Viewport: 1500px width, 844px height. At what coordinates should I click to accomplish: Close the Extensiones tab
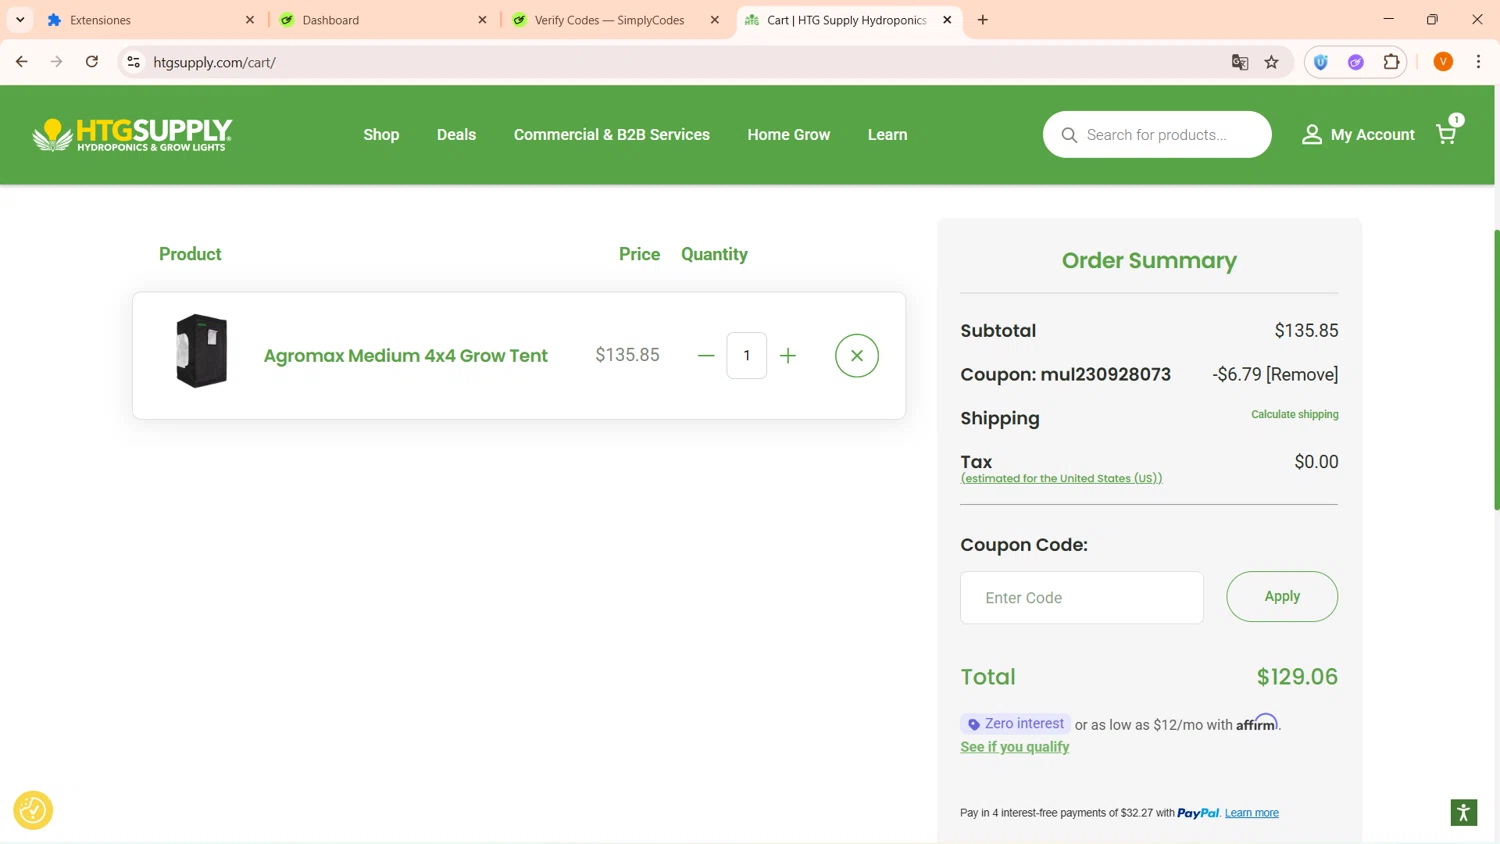tap(250, 20)
